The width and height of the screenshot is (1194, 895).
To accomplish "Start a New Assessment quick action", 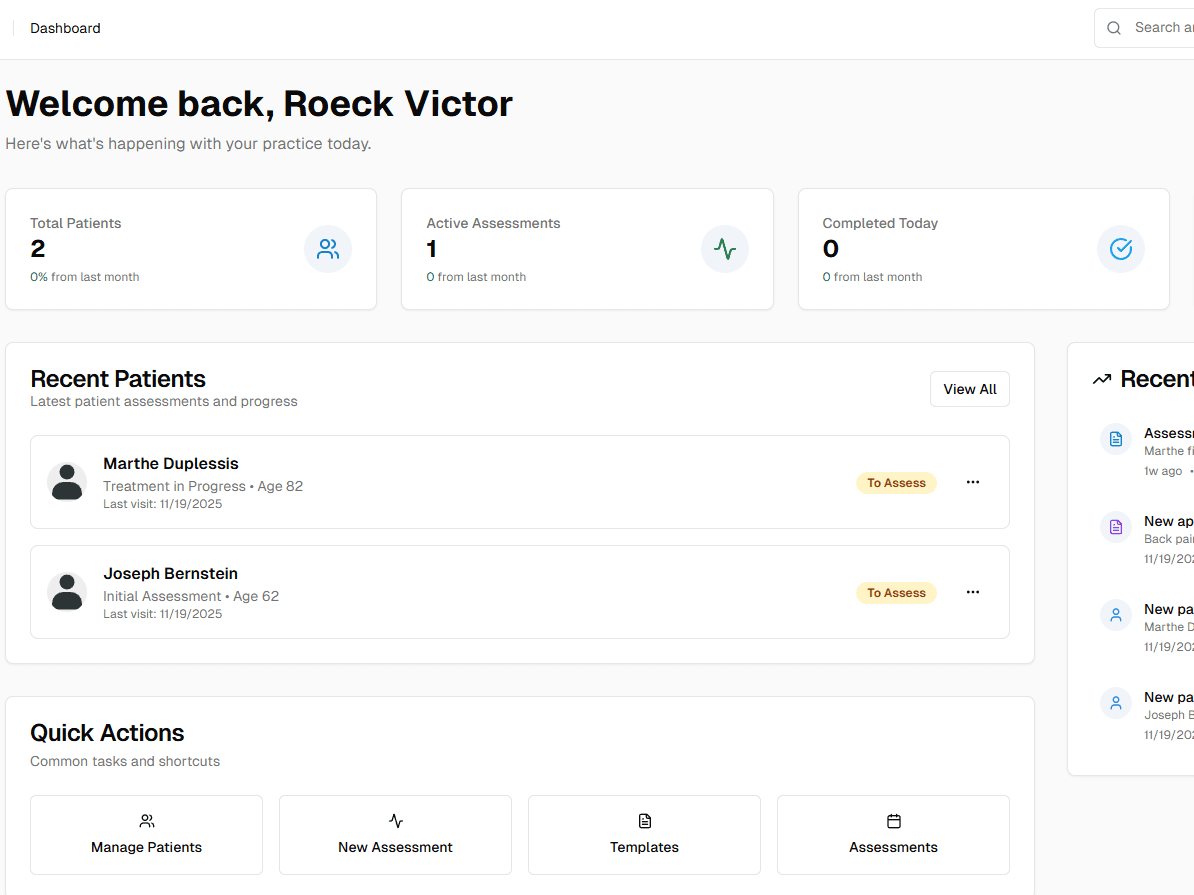I will (395, 835).
